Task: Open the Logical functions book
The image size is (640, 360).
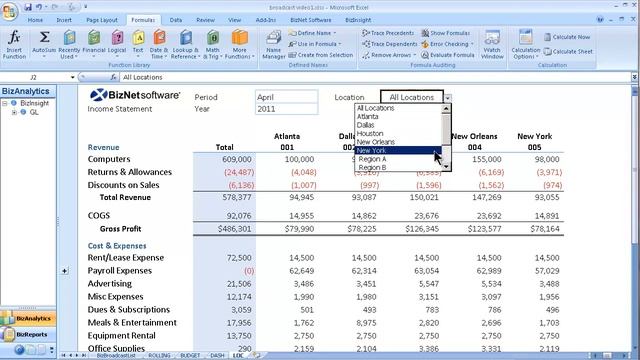Action: point(117,45)
